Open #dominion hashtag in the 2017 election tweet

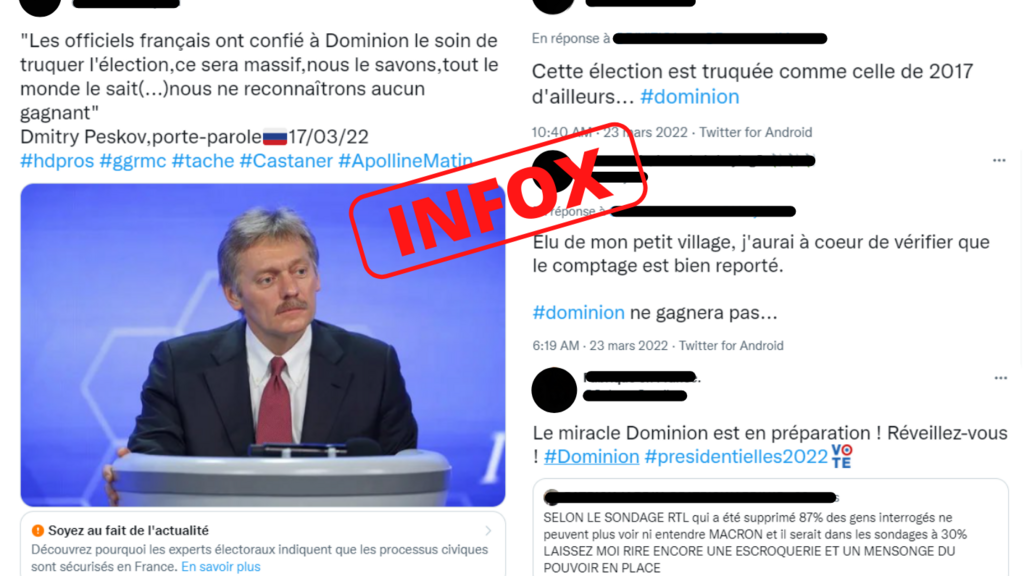tap(690, 97)
